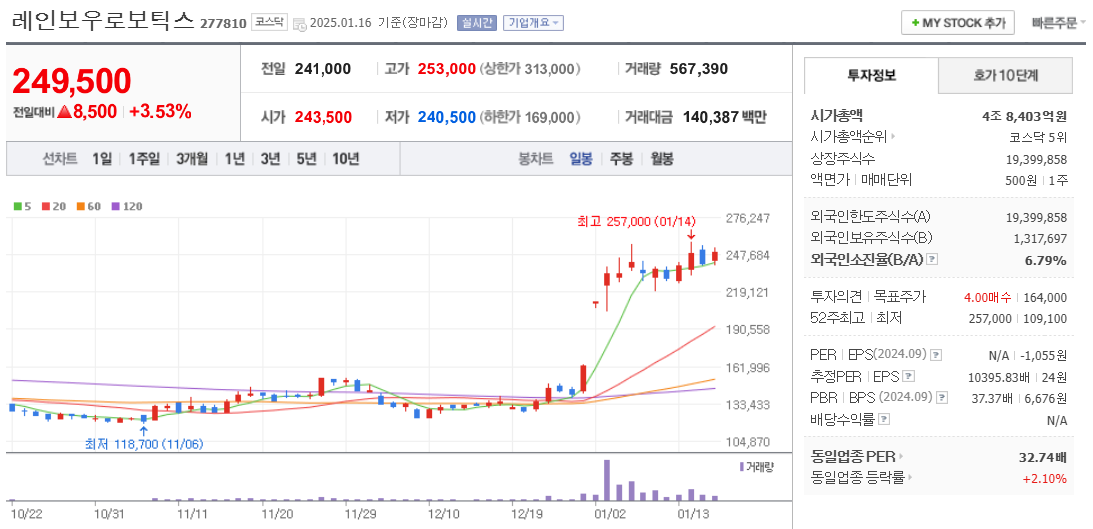Click the 동일업종 등락률 value +2.10%
Viewport: 1093px width, 529px height.
point(1044,479)
